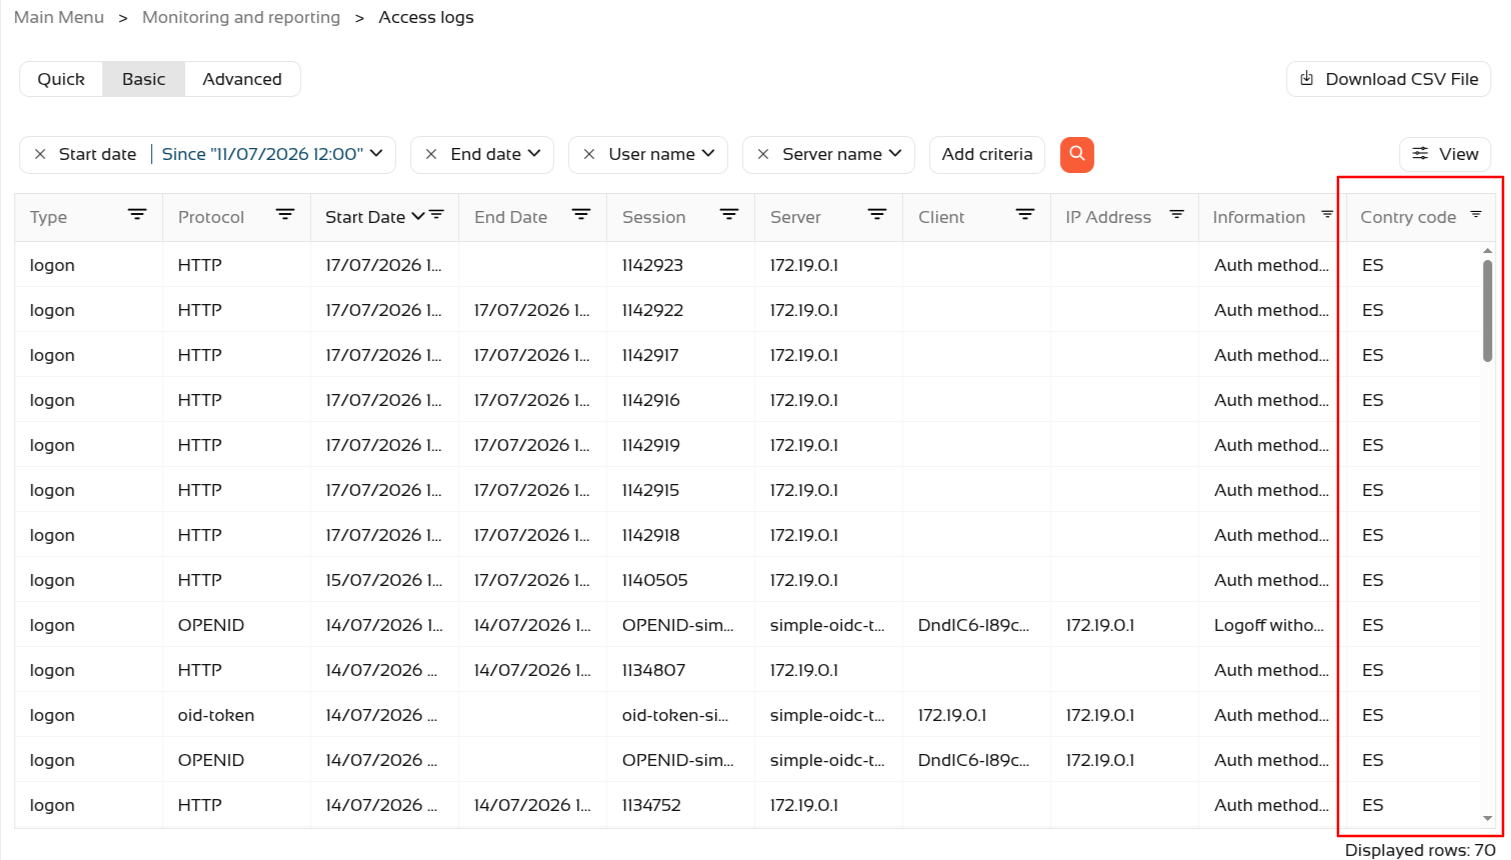
Task: Click server 172.19.0.1 in session 1134807 row
Action: point(828,670)
